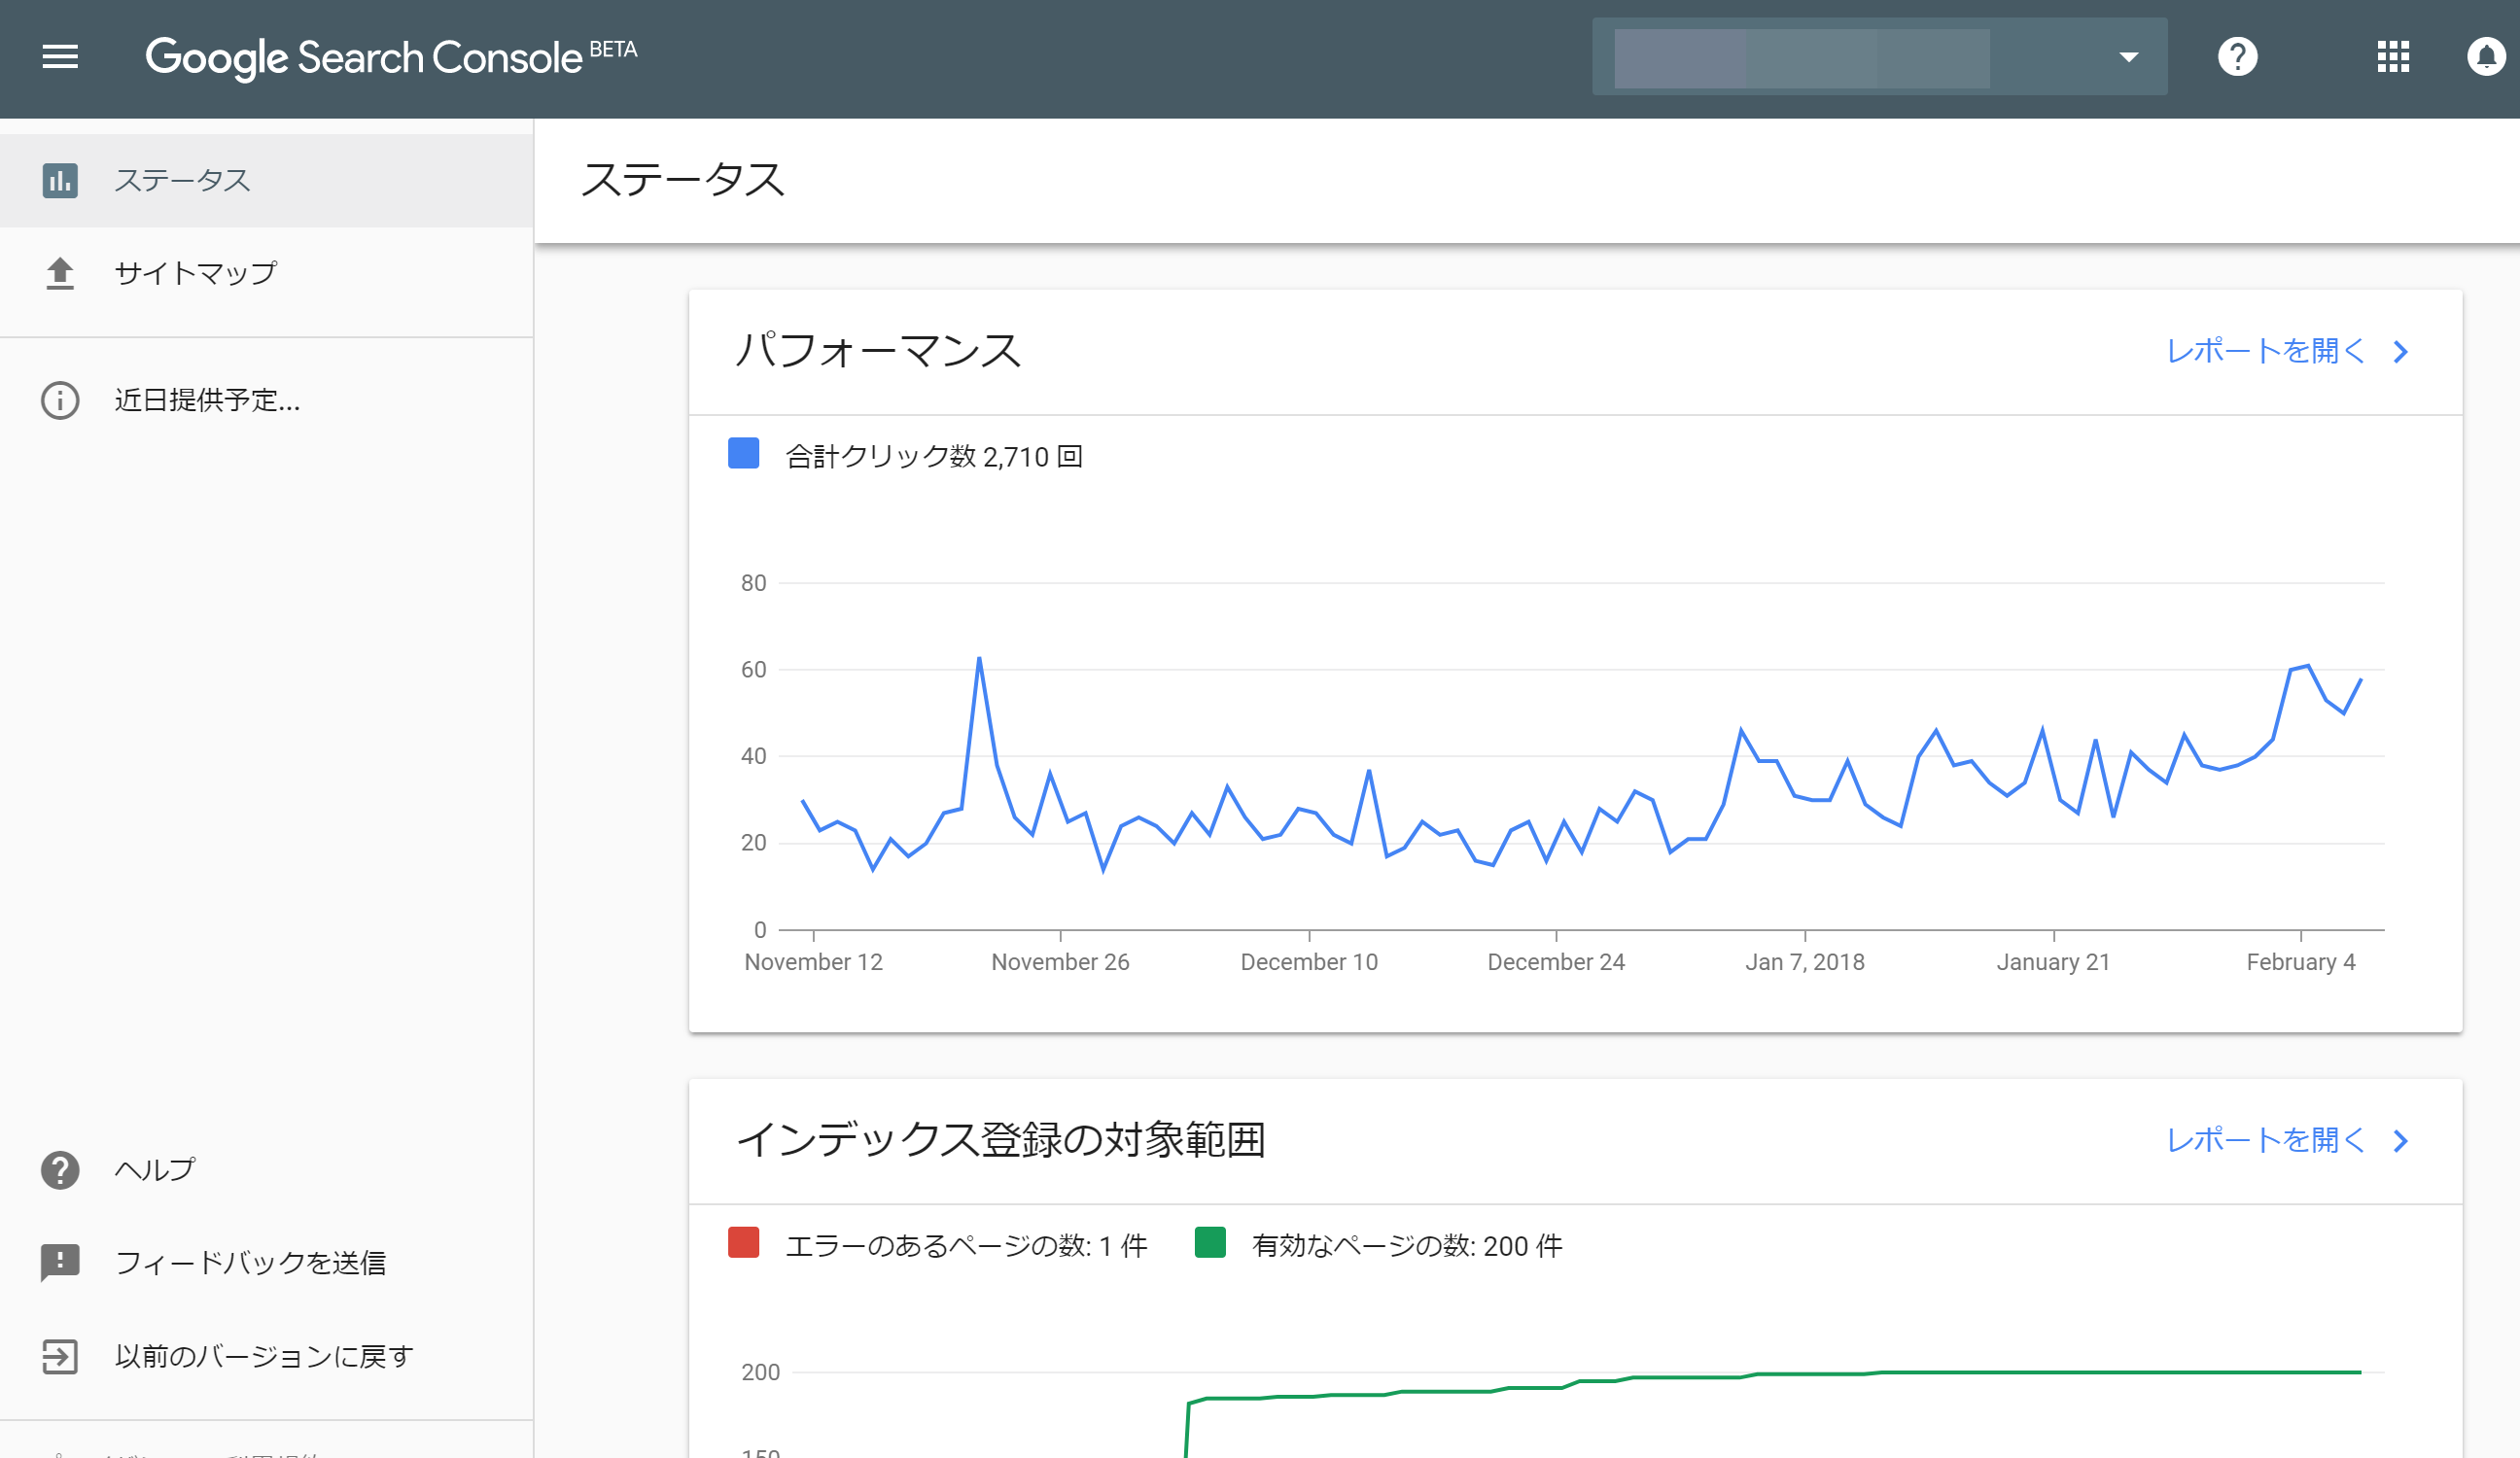Click the ステータス sidebar icon
The height and width of the screenshot is (1458, 2520).
pyautogui.click(x=59, y=179)
